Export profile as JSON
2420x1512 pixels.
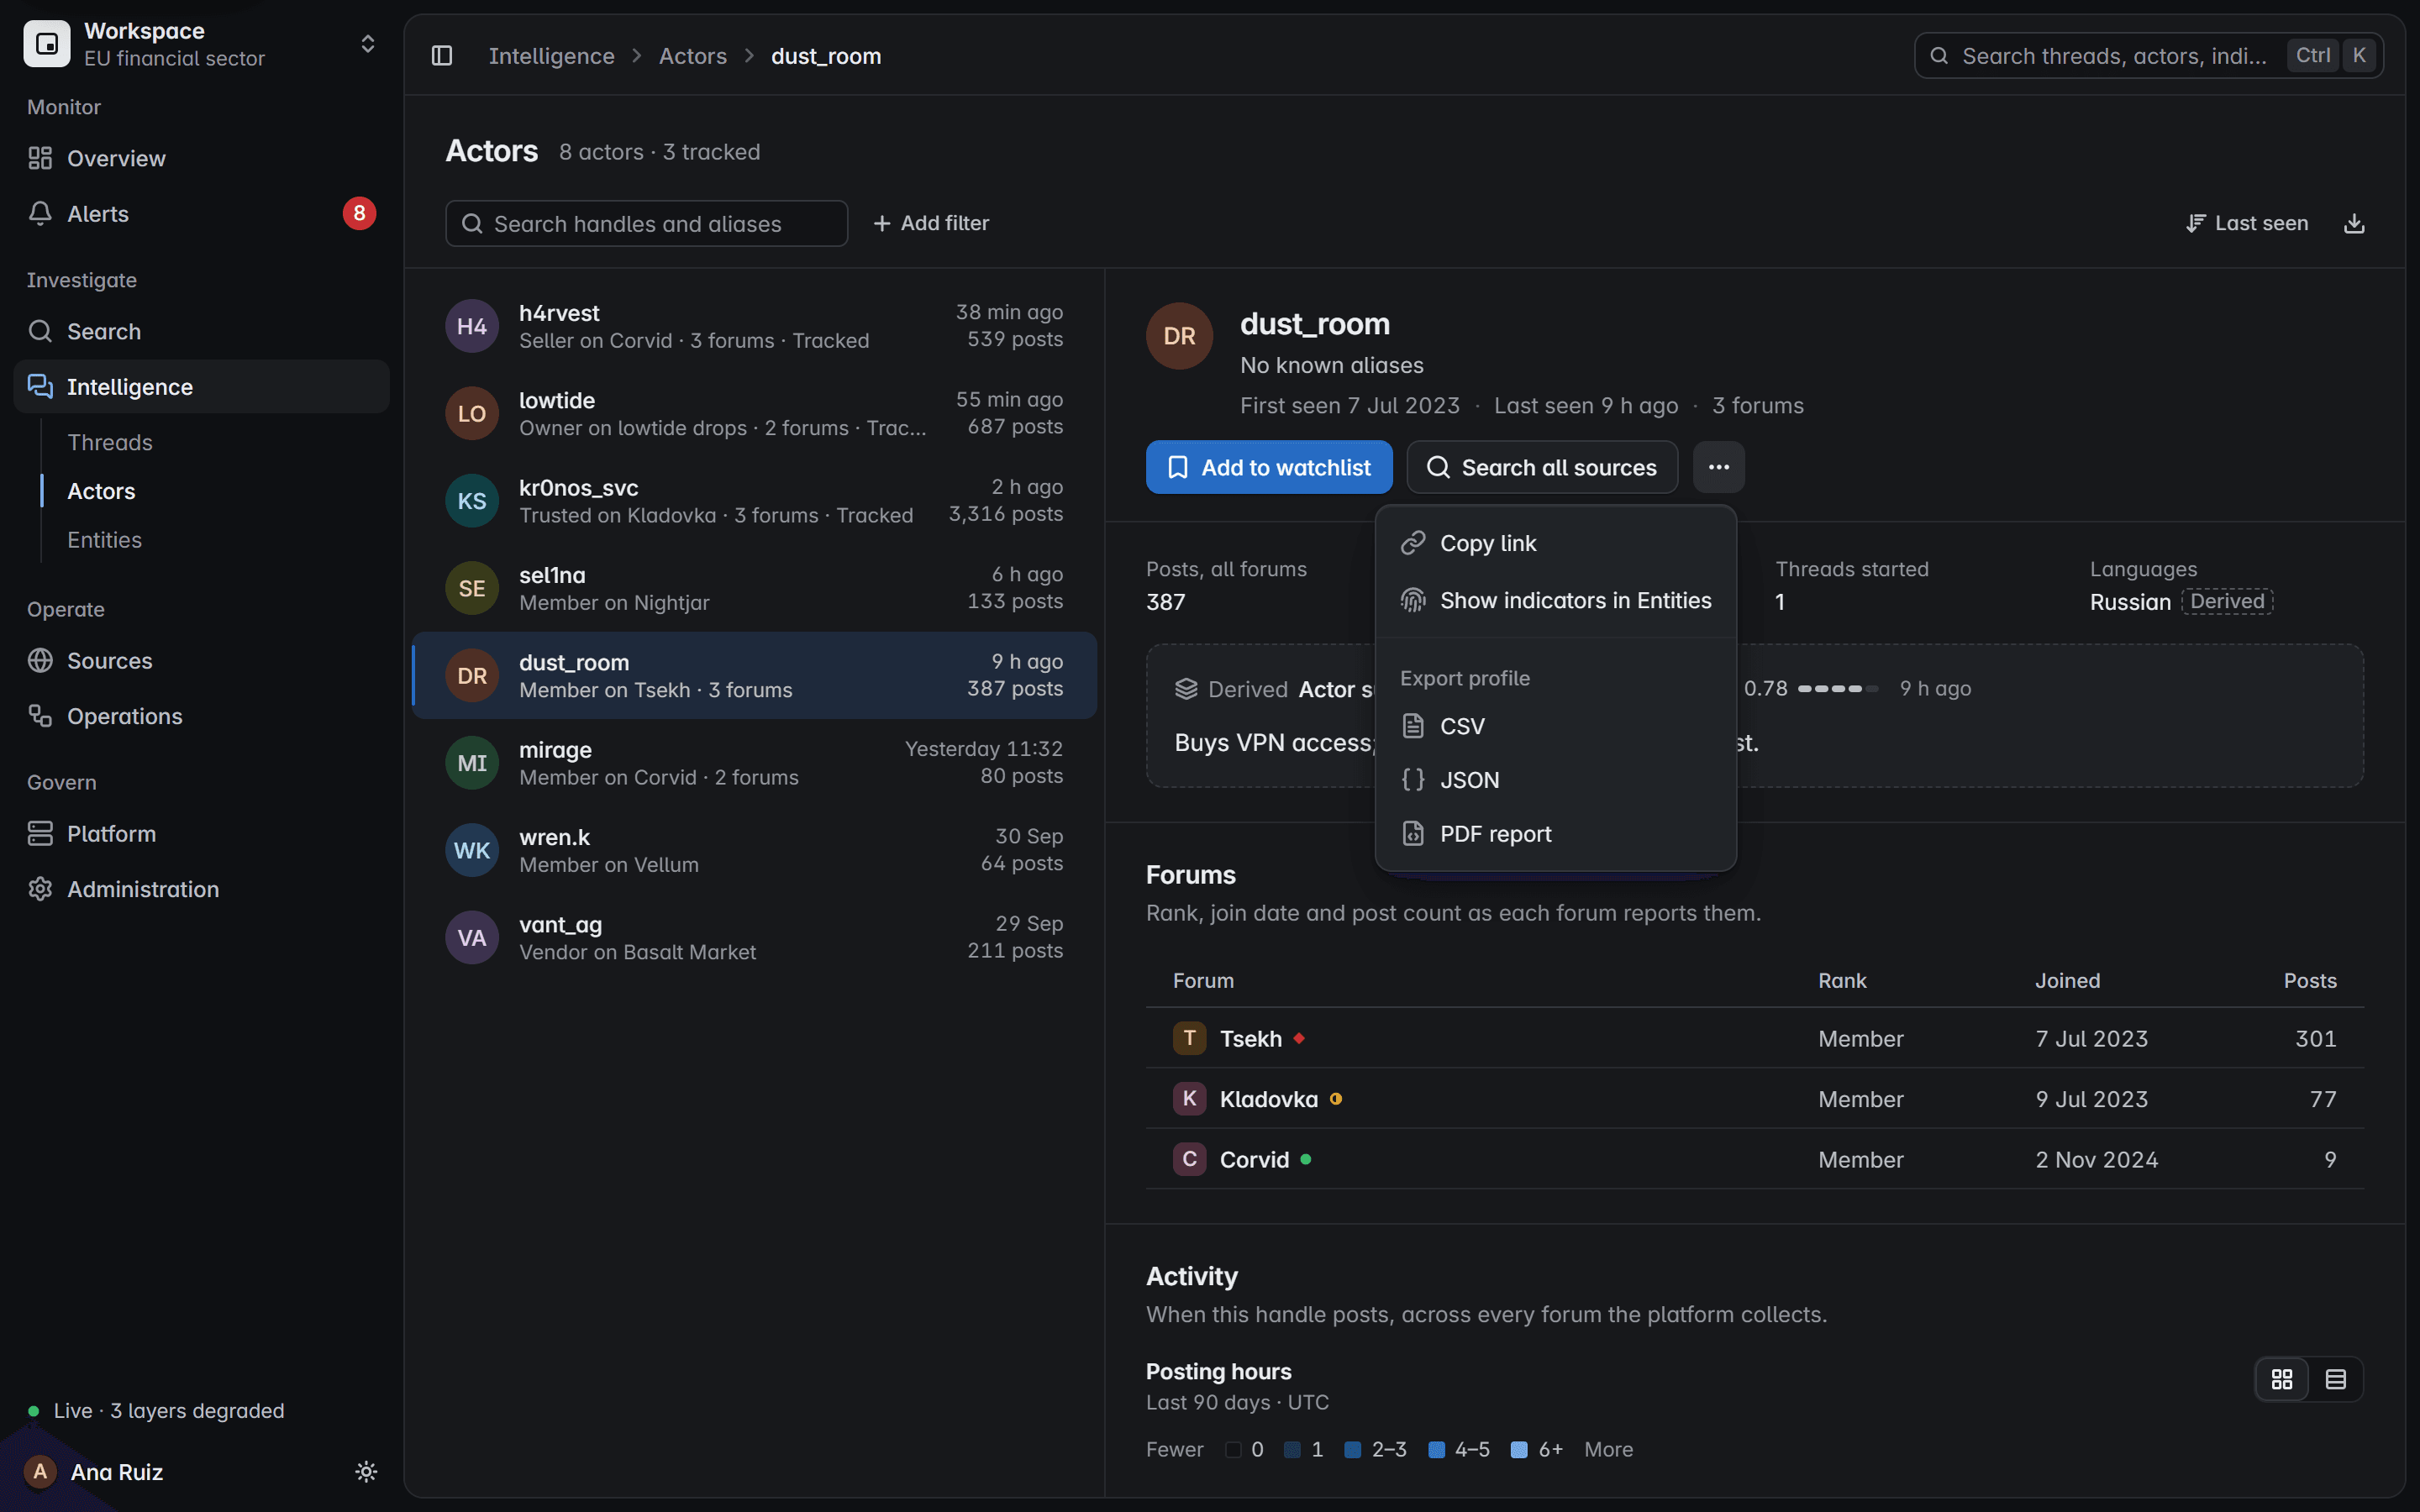pyautogui.click(x=1556, y=780)
